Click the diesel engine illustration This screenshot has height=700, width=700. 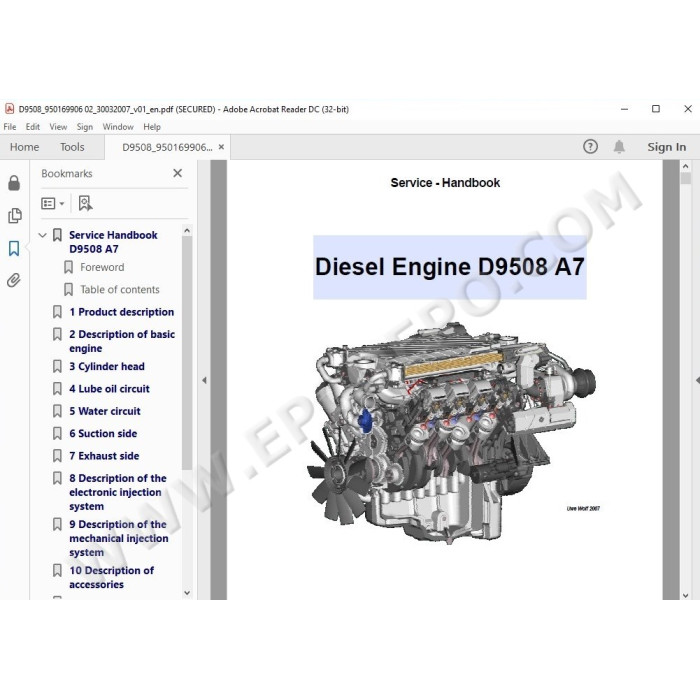(451, 431)
